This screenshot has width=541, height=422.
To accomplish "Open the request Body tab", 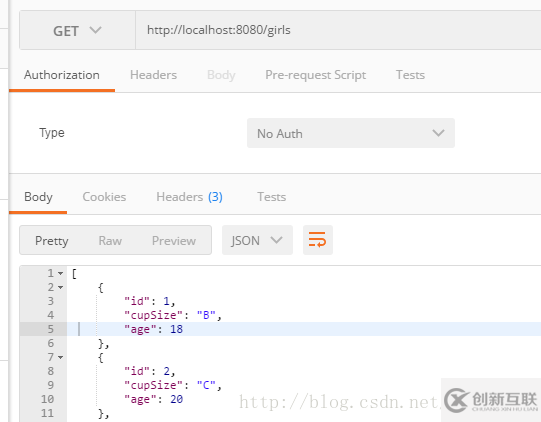I will 221,75.
